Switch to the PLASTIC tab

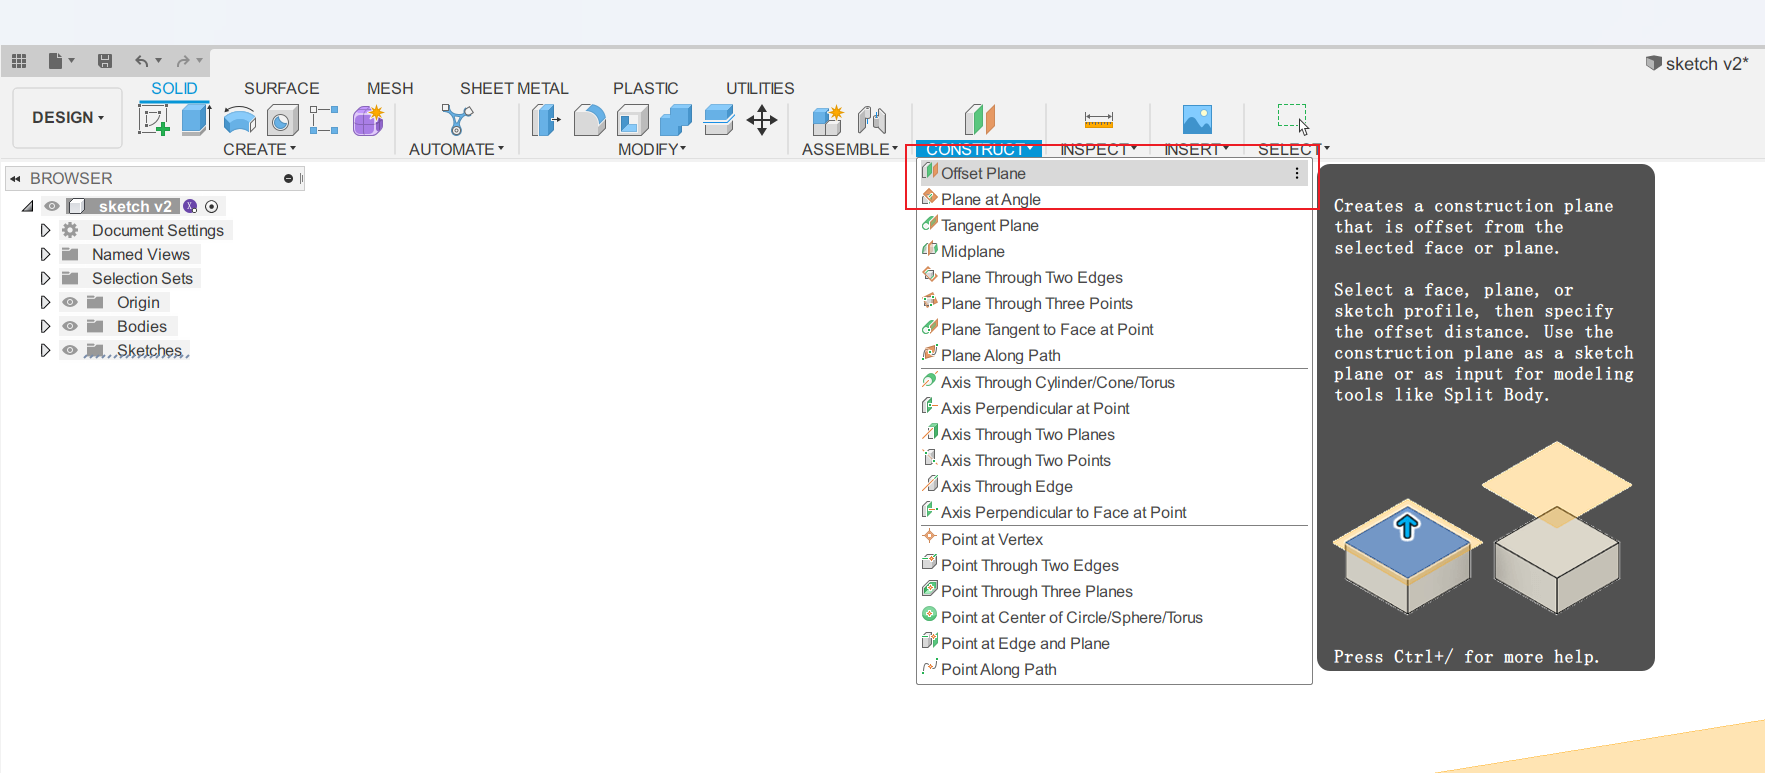pos(646,88)
